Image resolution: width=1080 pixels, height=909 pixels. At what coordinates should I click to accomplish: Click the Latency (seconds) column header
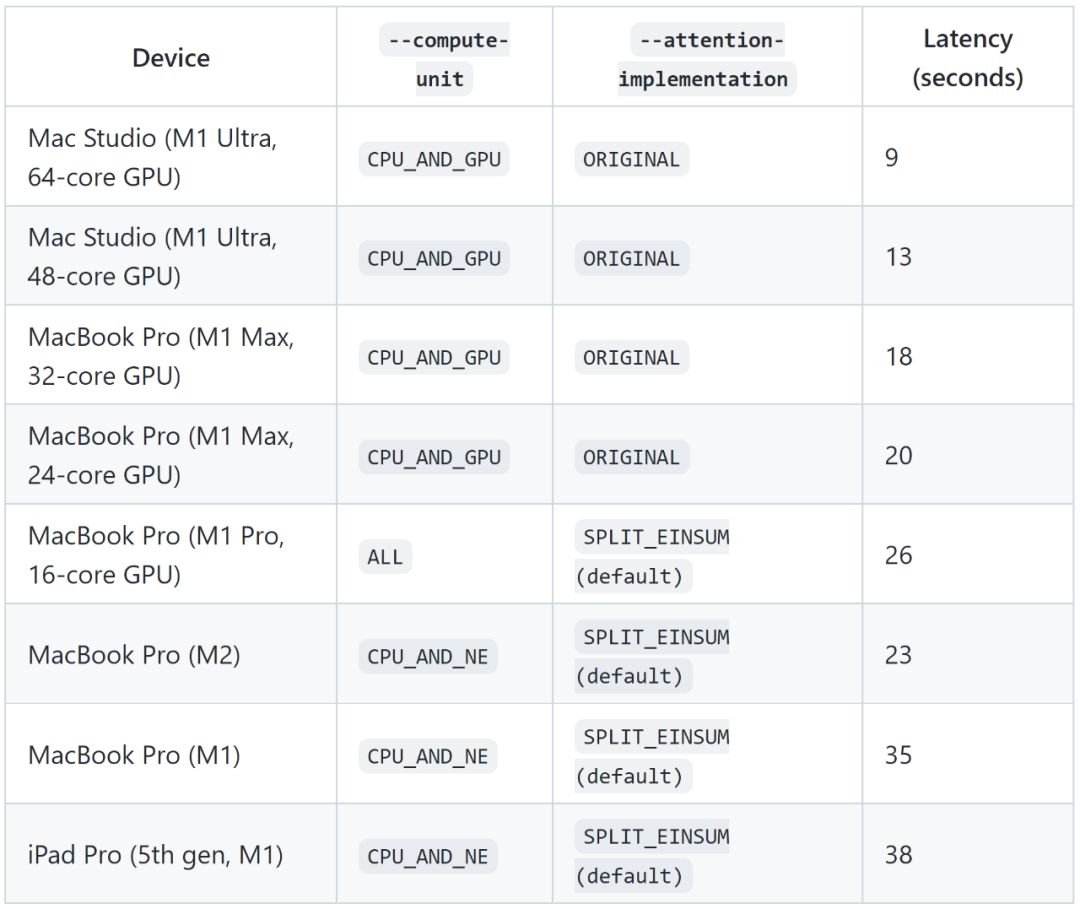[x=967, y=58]
